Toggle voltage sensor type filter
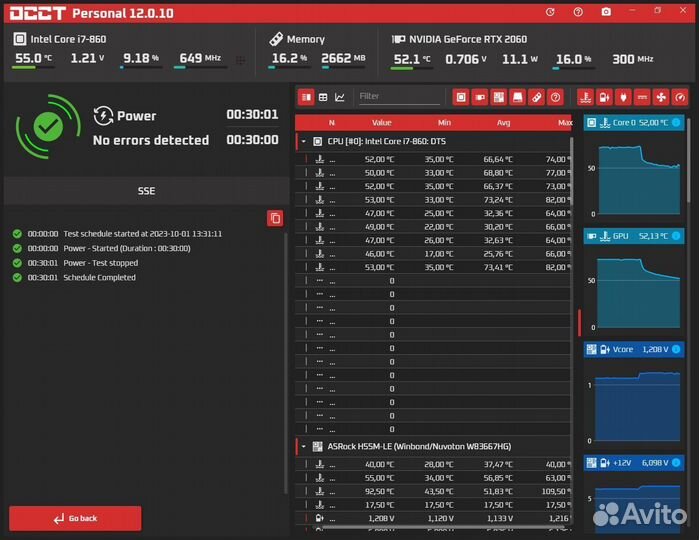 coord(604,97)
